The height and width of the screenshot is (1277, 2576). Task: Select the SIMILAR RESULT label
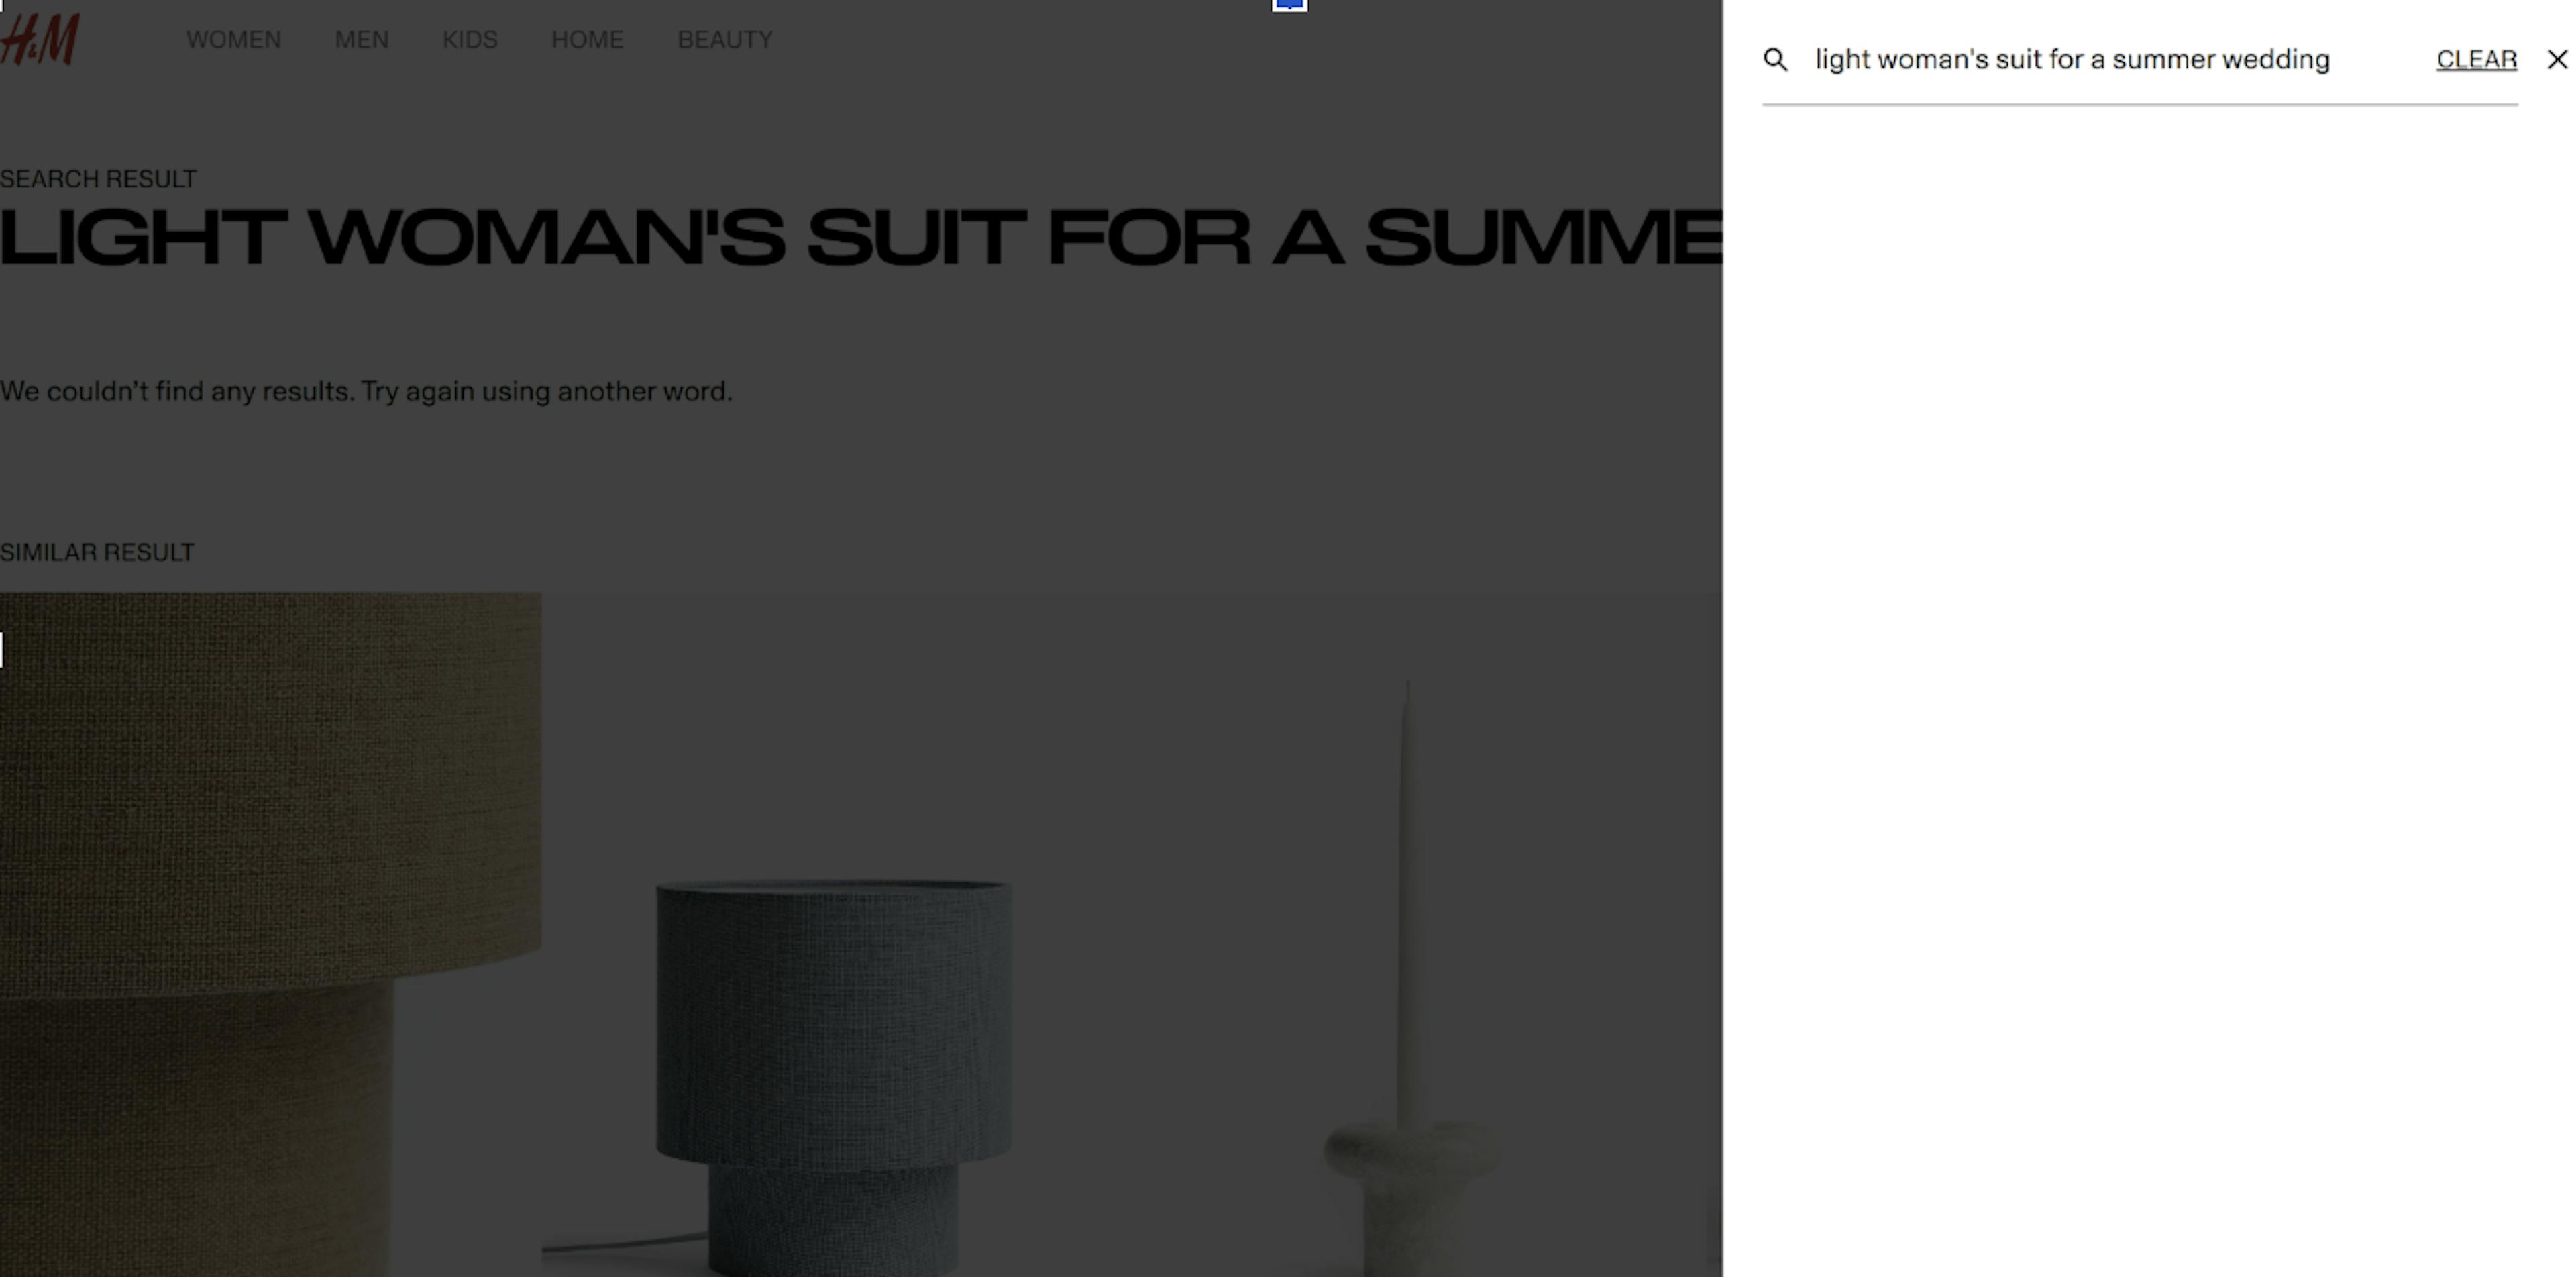click(x=97, y=552)
